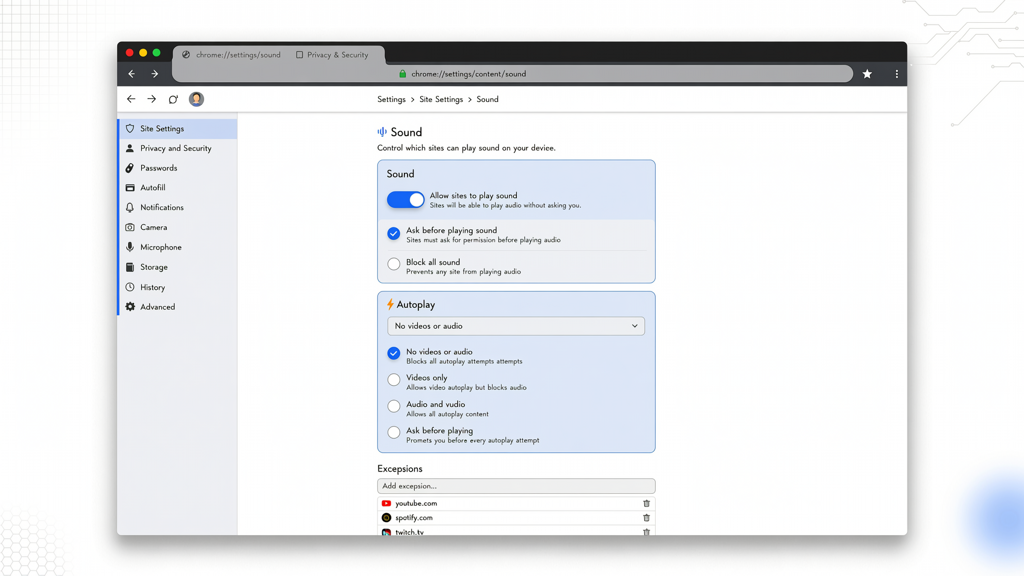Select the Block all sound option
Image resolution: width=1024 pixels, height=576 pixels.
coord(394,264)
